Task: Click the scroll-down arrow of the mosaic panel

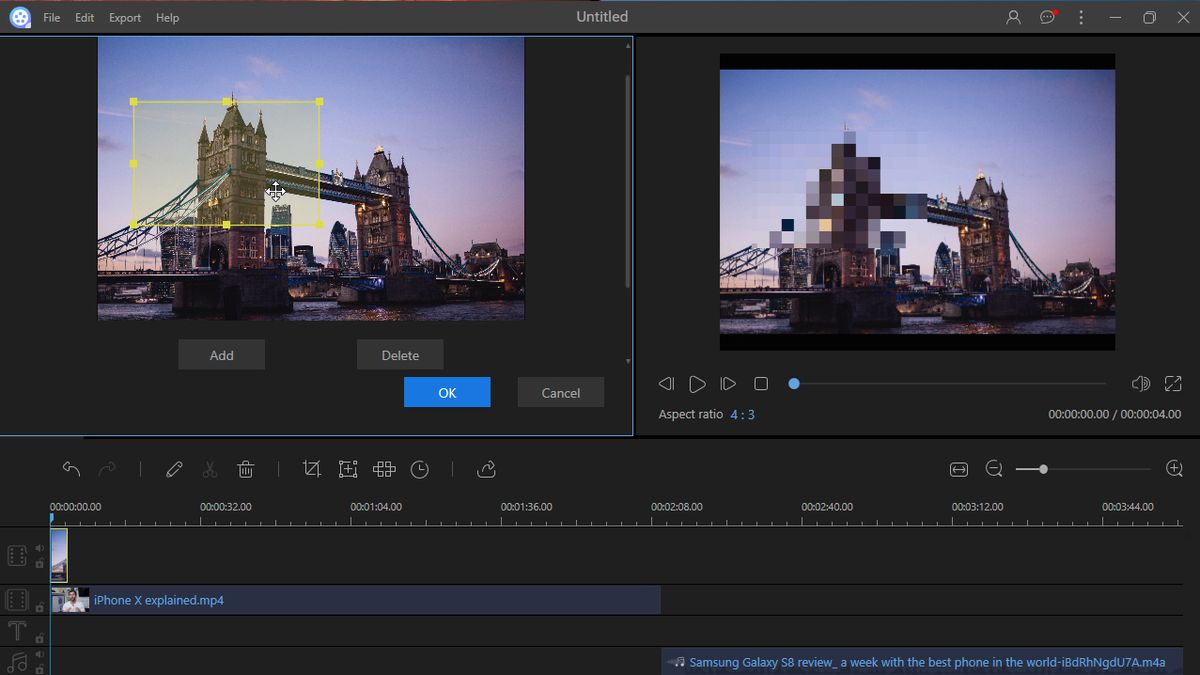Action: (628, 361)
